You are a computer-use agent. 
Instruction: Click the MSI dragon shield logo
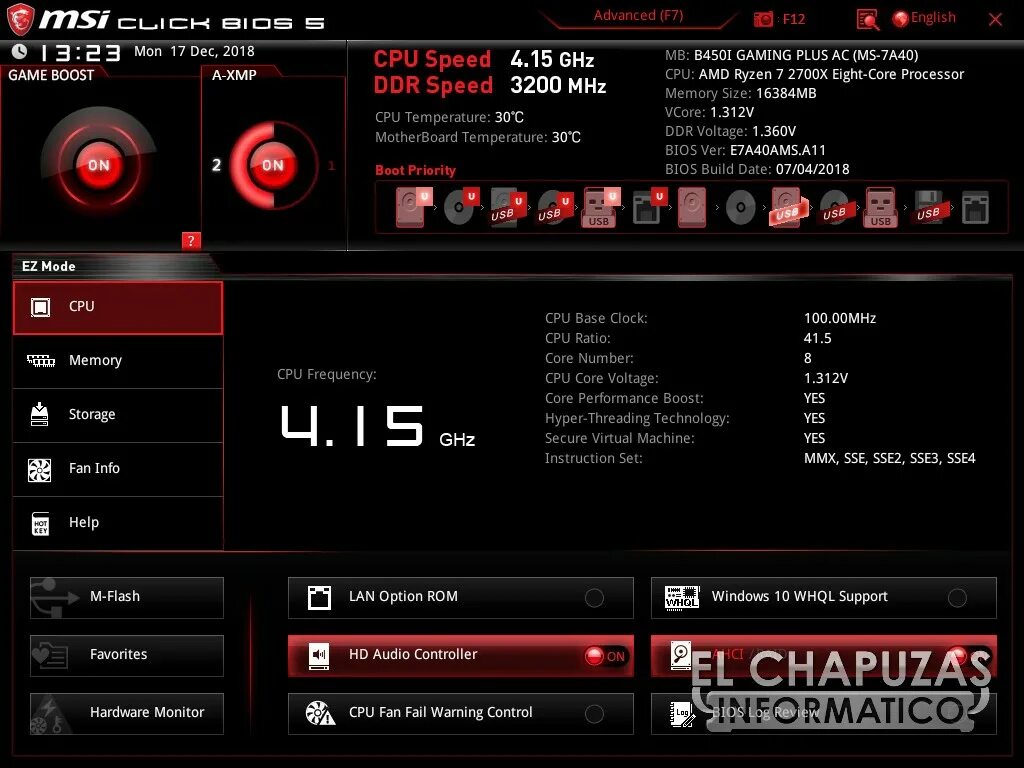coord(20,20)
